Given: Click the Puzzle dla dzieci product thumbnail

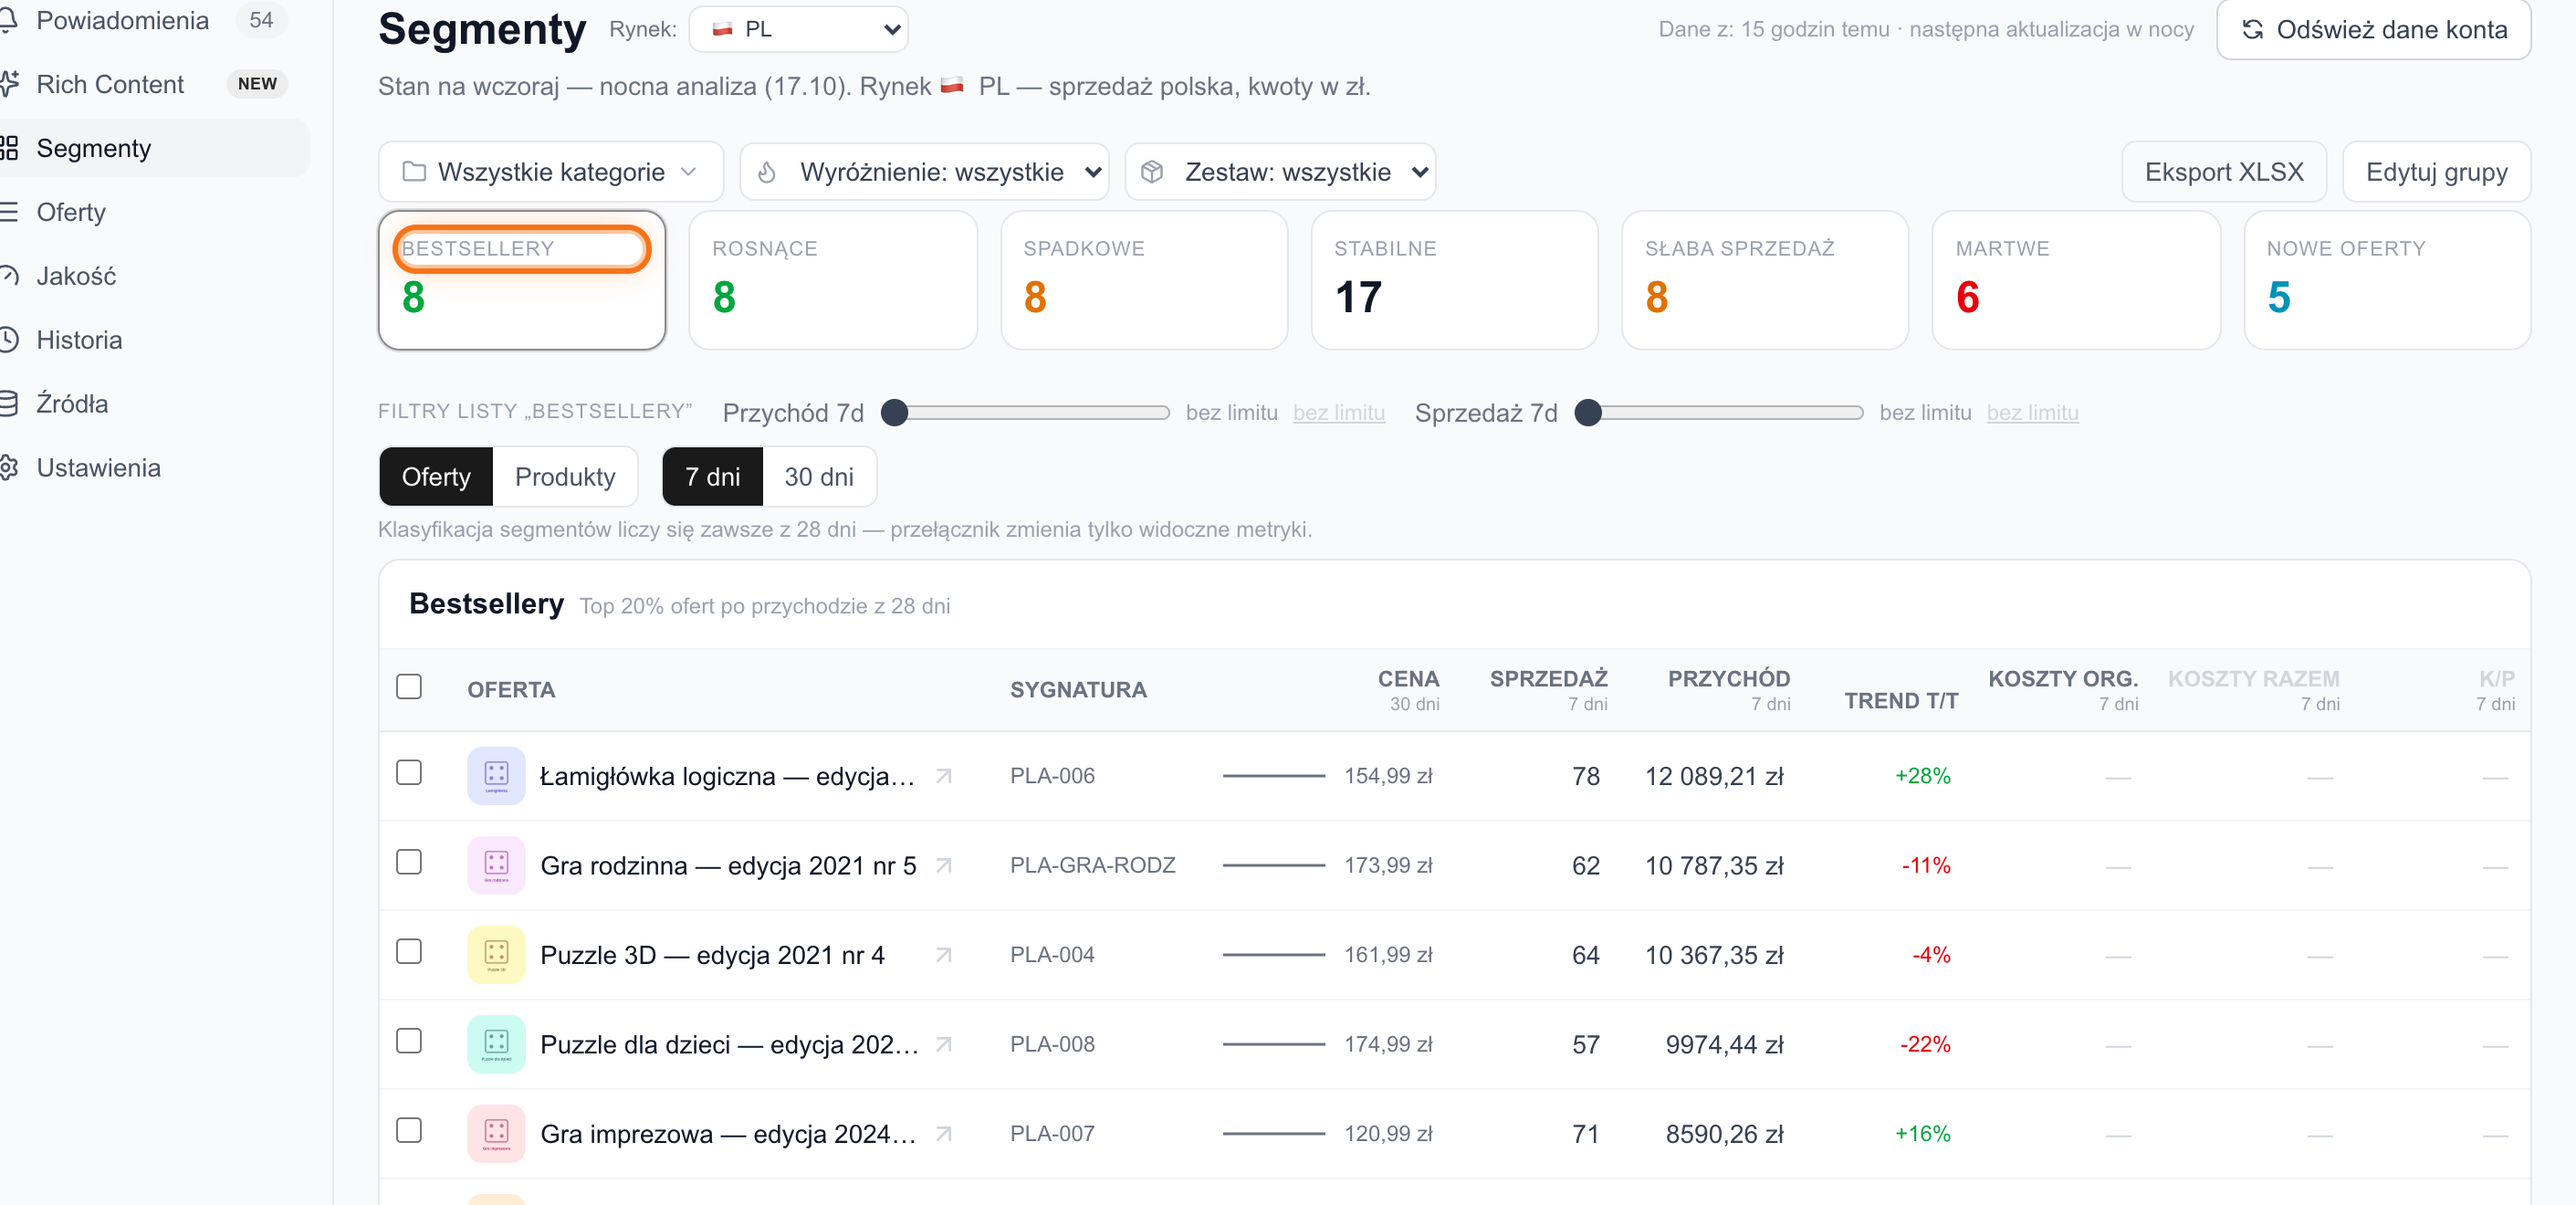Looking at the screenshot, I should [496, 1045].
